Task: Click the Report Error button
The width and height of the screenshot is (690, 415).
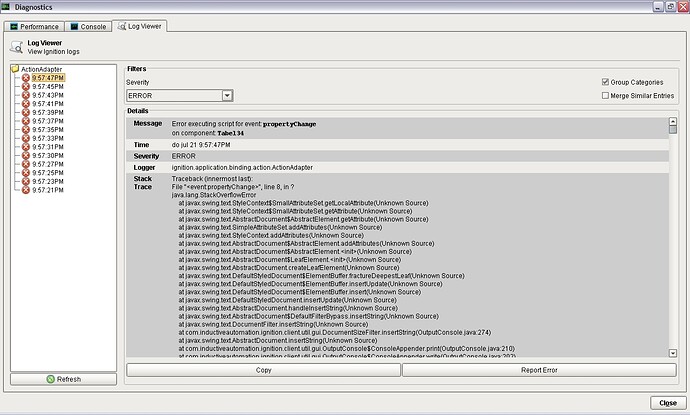Action: click(539, 370)
